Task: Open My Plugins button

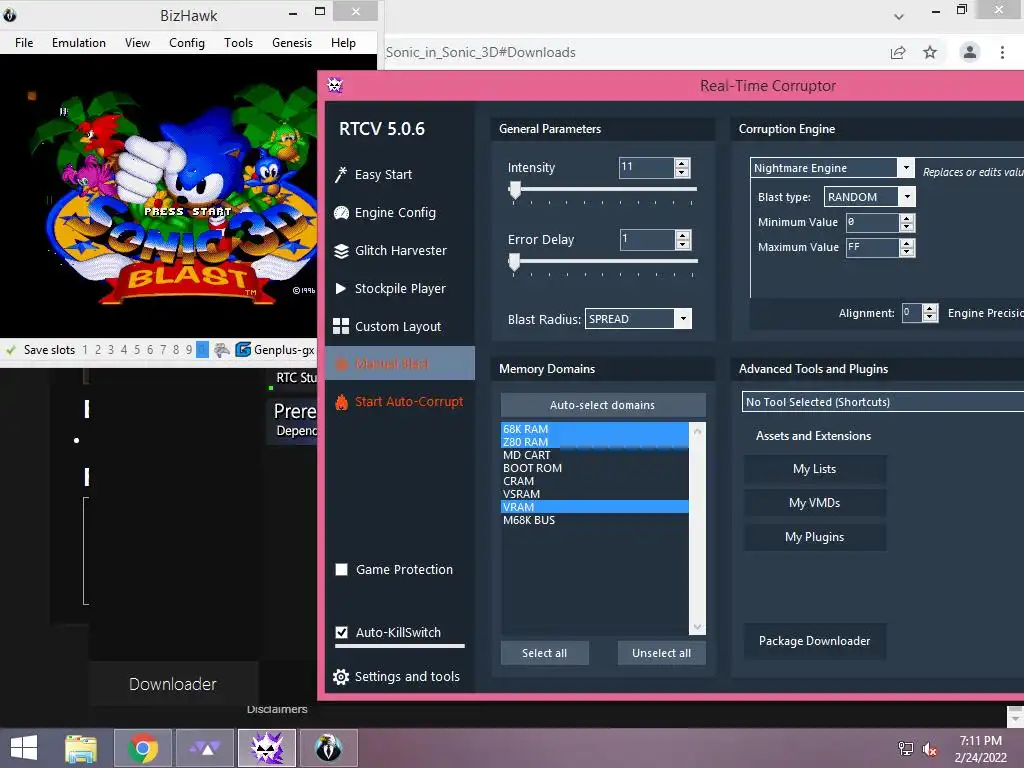Action: tap(814, 537)
